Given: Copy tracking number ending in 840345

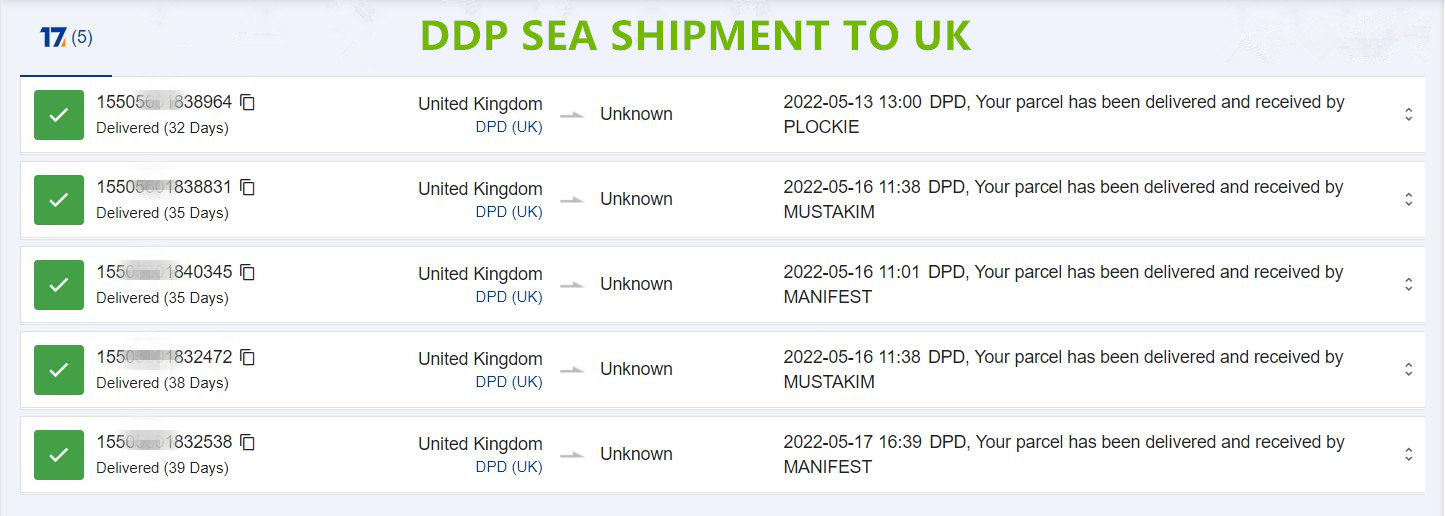Looking at the screenshot, I should tap(248, 272).
